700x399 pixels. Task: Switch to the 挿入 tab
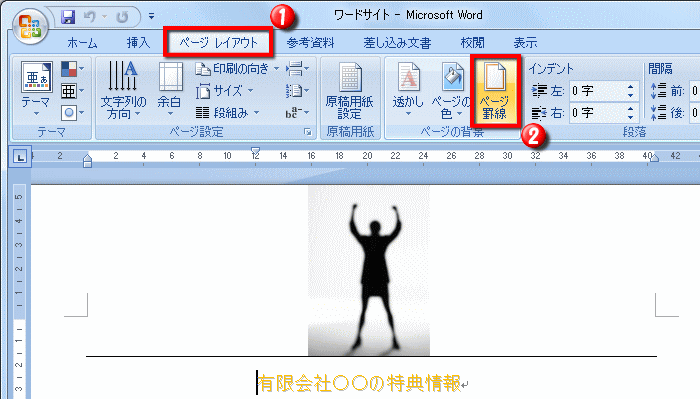point(138,43)
